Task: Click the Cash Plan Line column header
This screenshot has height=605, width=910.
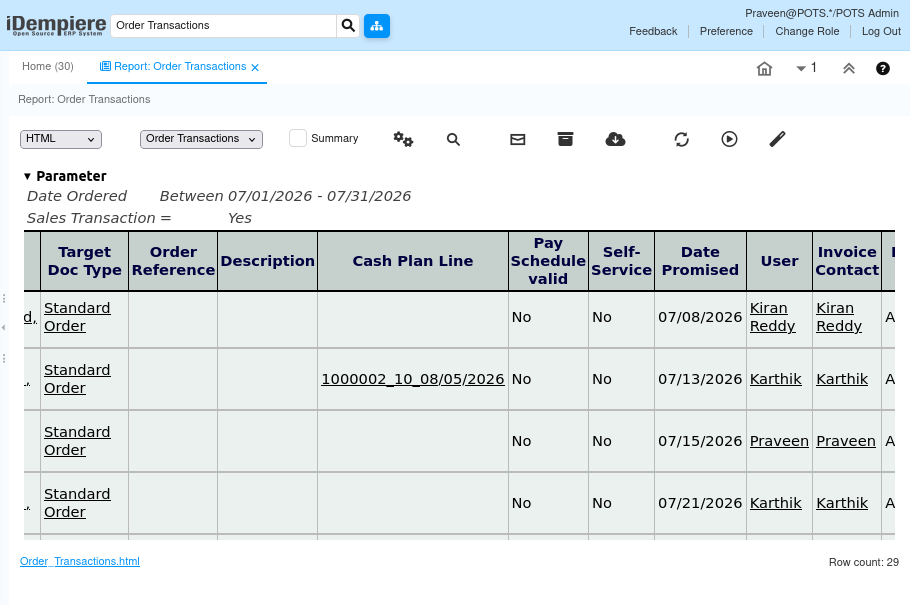Action: (413, 261)
